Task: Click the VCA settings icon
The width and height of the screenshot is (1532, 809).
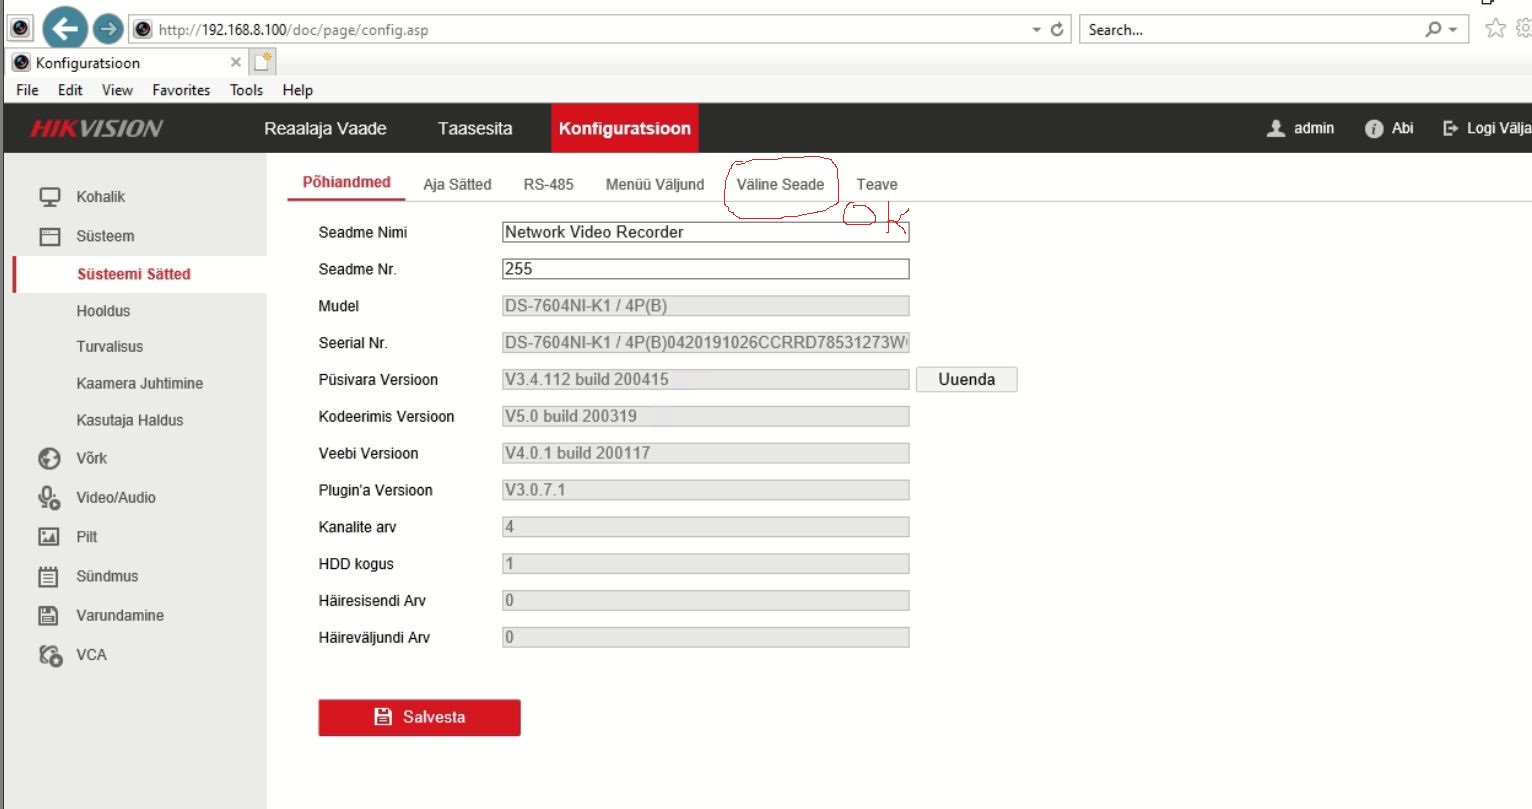Action: pyautogui.click(x=49, y=655)
